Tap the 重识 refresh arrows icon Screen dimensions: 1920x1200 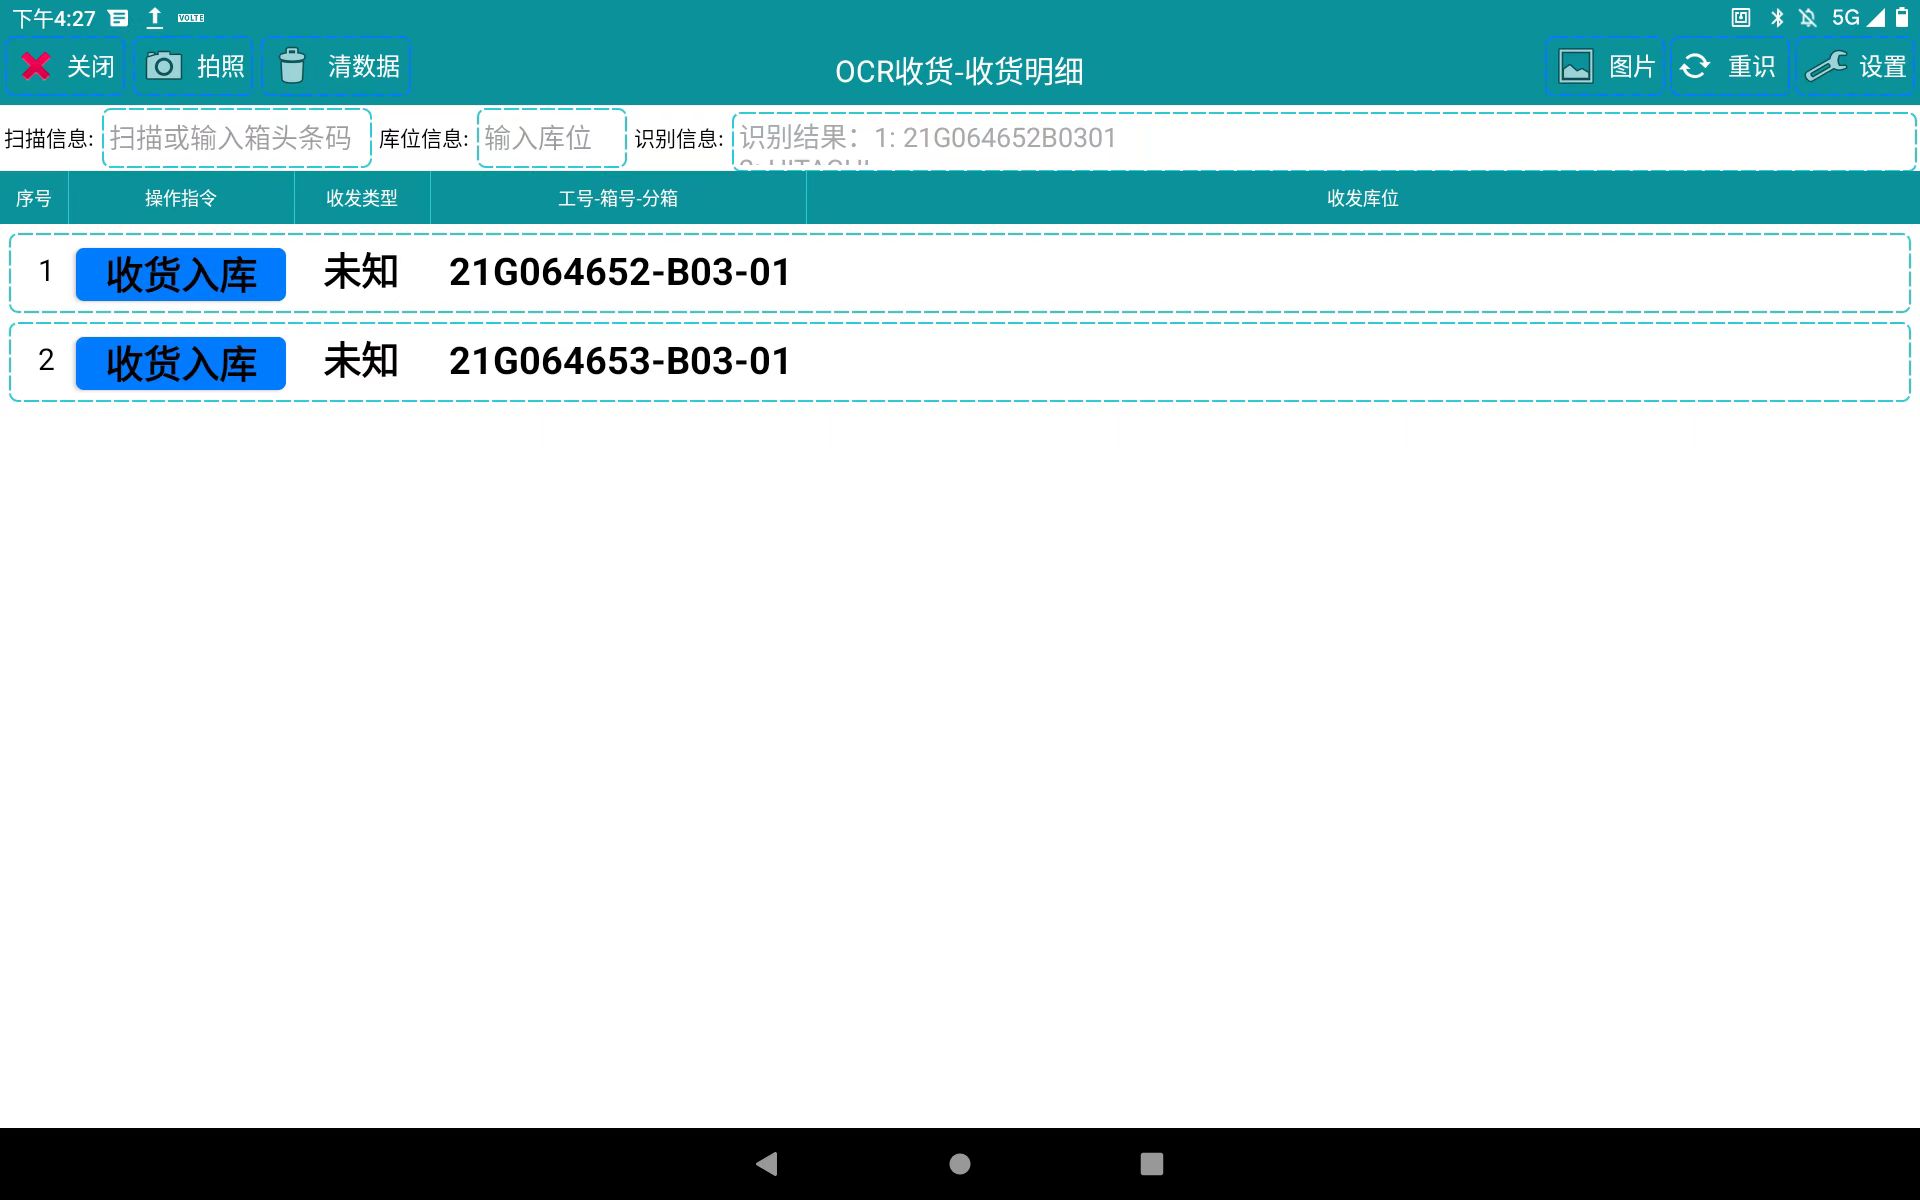[1695, 67]
